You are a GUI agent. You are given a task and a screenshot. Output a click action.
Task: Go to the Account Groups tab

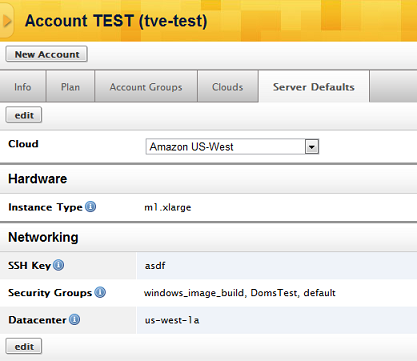146,87
